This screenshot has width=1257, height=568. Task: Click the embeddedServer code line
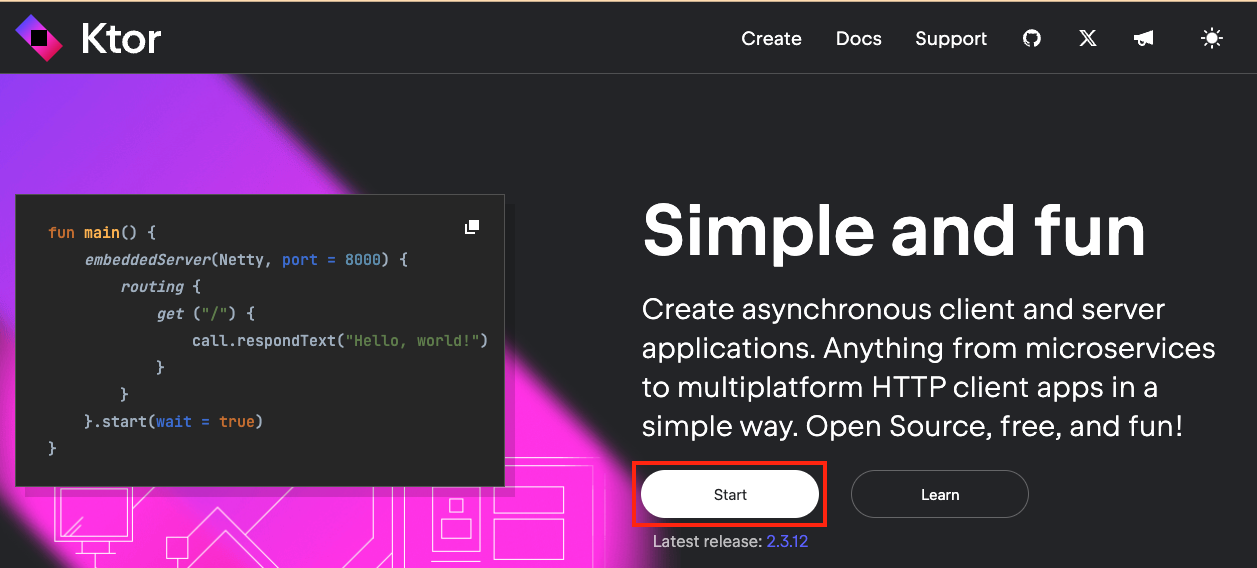[247, 259]
